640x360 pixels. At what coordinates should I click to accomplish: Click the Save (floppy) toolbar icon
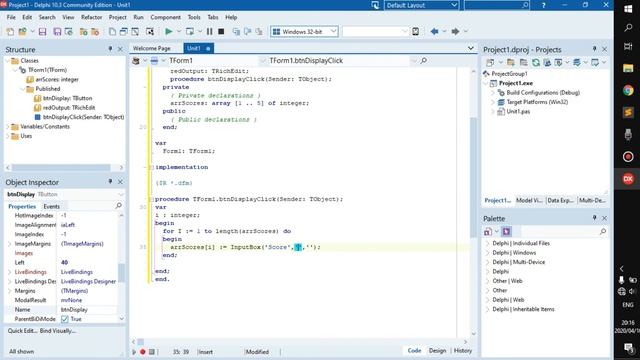click(42, 31)
